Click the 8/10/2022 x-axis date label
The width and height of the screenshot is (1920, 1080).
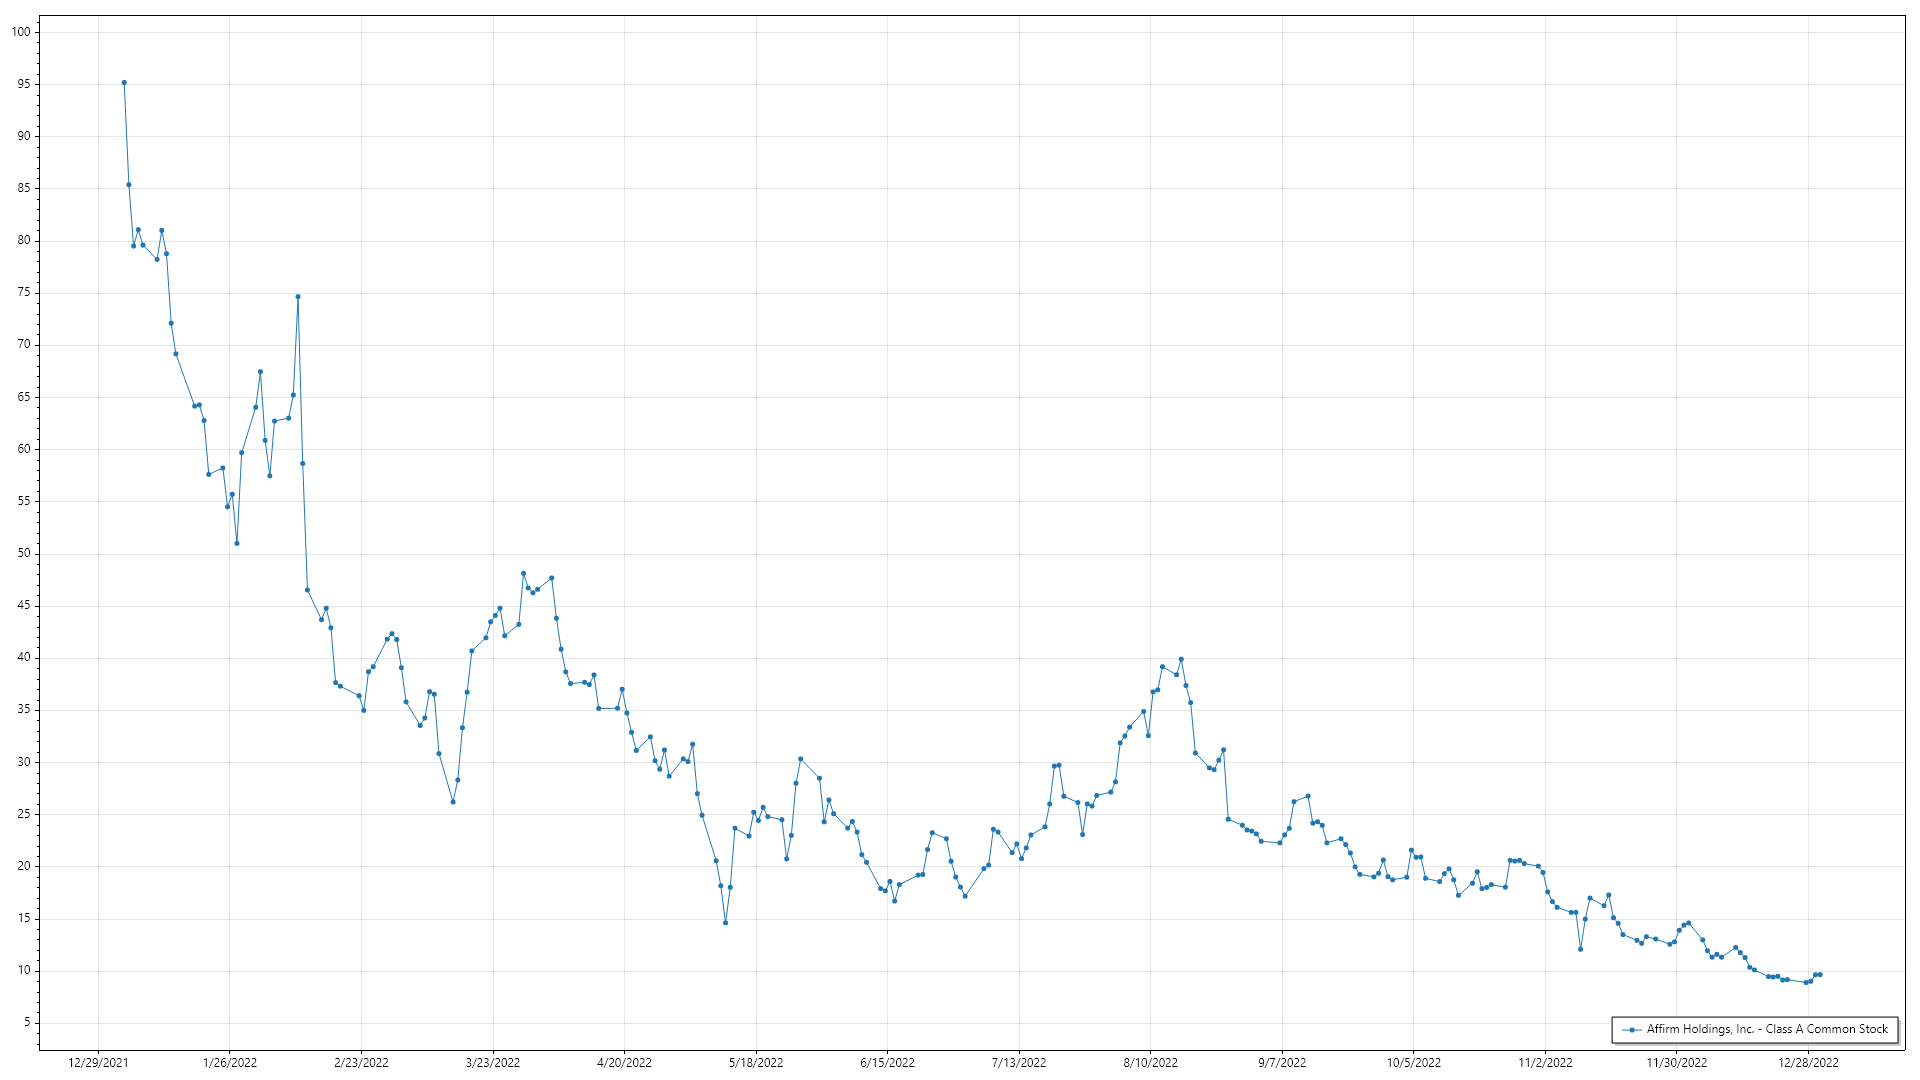1150,1063
